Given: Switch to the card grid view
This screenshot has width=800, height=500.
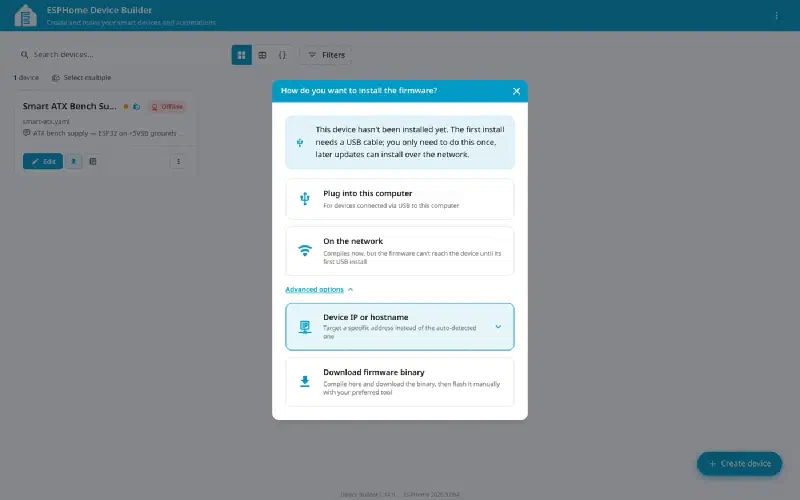Looking at the screenshot, I should tap(242, 55).
